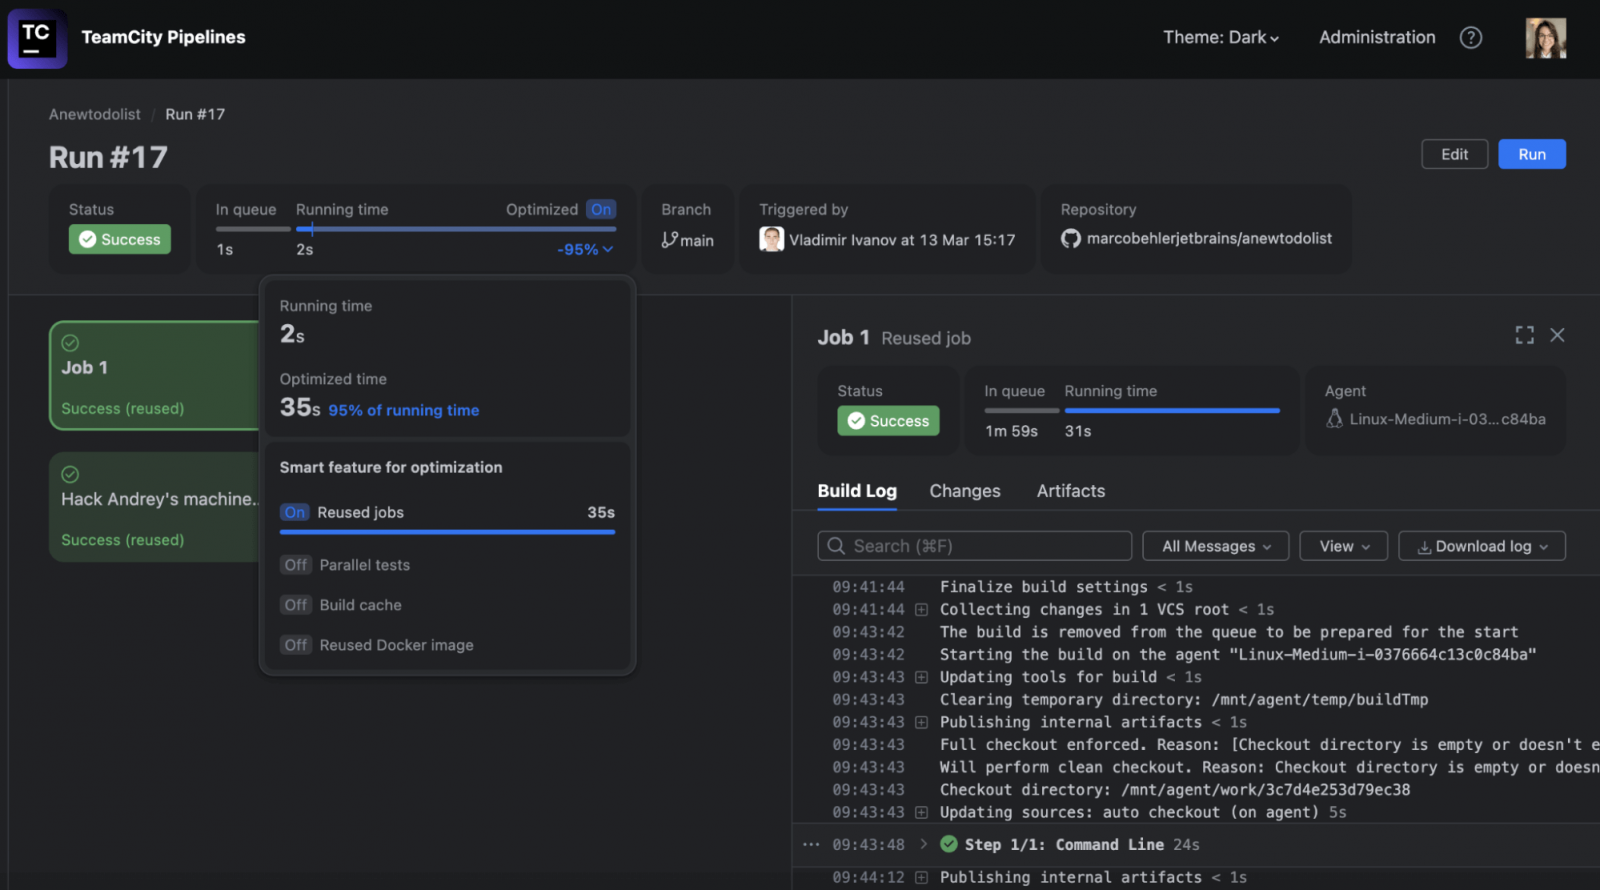This screenshot has width=1600, height=890.
Task: Open the Theme: Dark dropdown
Action: pyautogui.click(x=1221, y=38)
